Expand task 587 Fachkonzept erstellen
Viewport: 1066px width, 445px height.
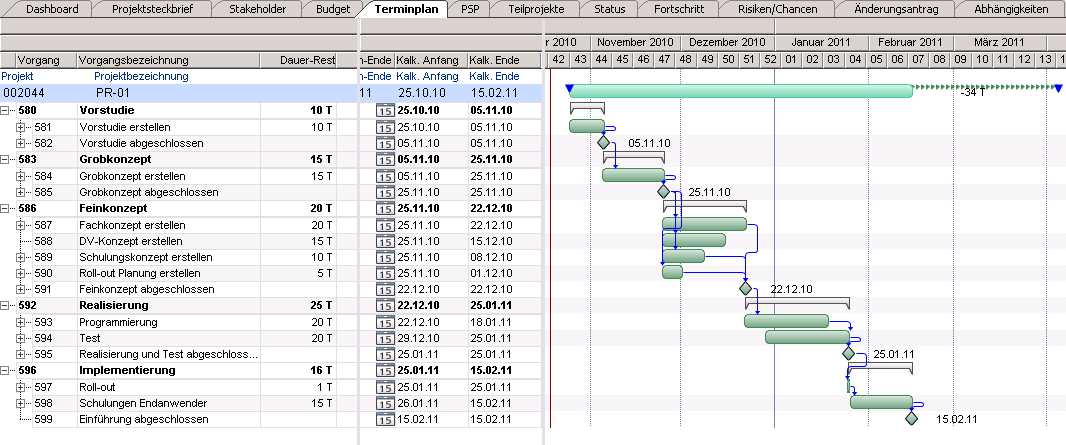(x=20, y=225)
